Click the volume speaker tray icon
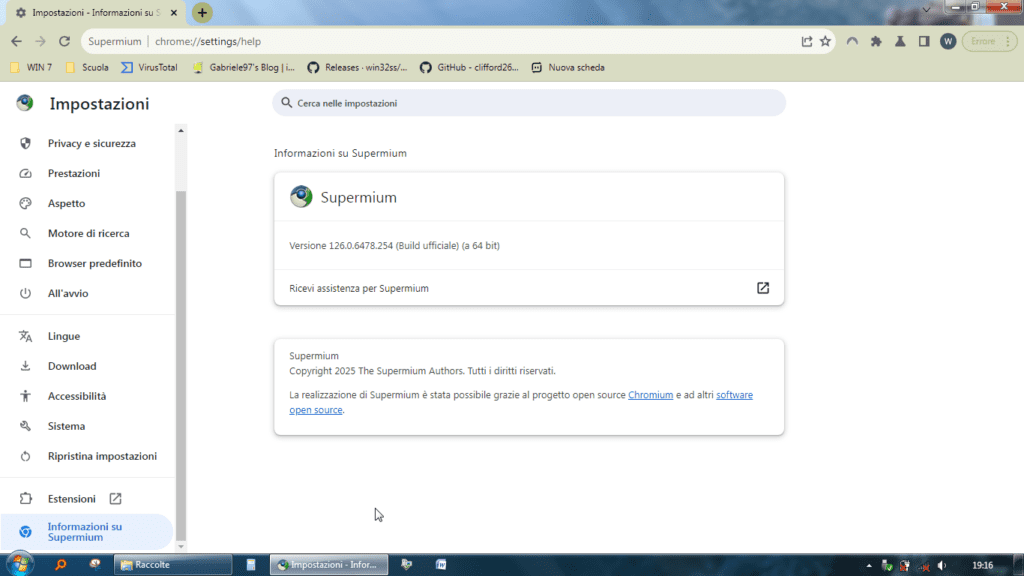The image size is (1024, 576). (942, 566)
